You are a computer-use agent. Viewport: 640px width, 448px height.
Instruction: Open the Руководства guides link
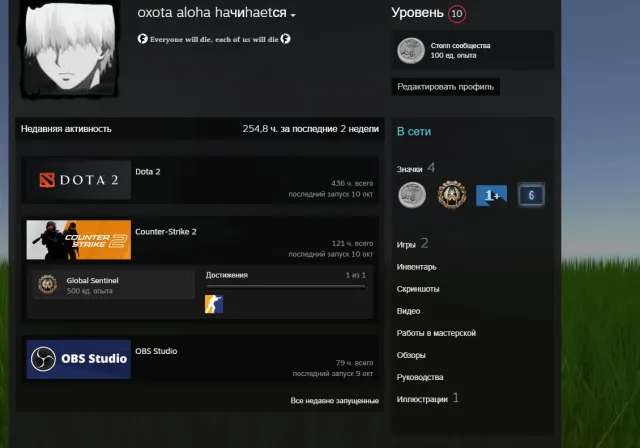click(x=420, y=377)
